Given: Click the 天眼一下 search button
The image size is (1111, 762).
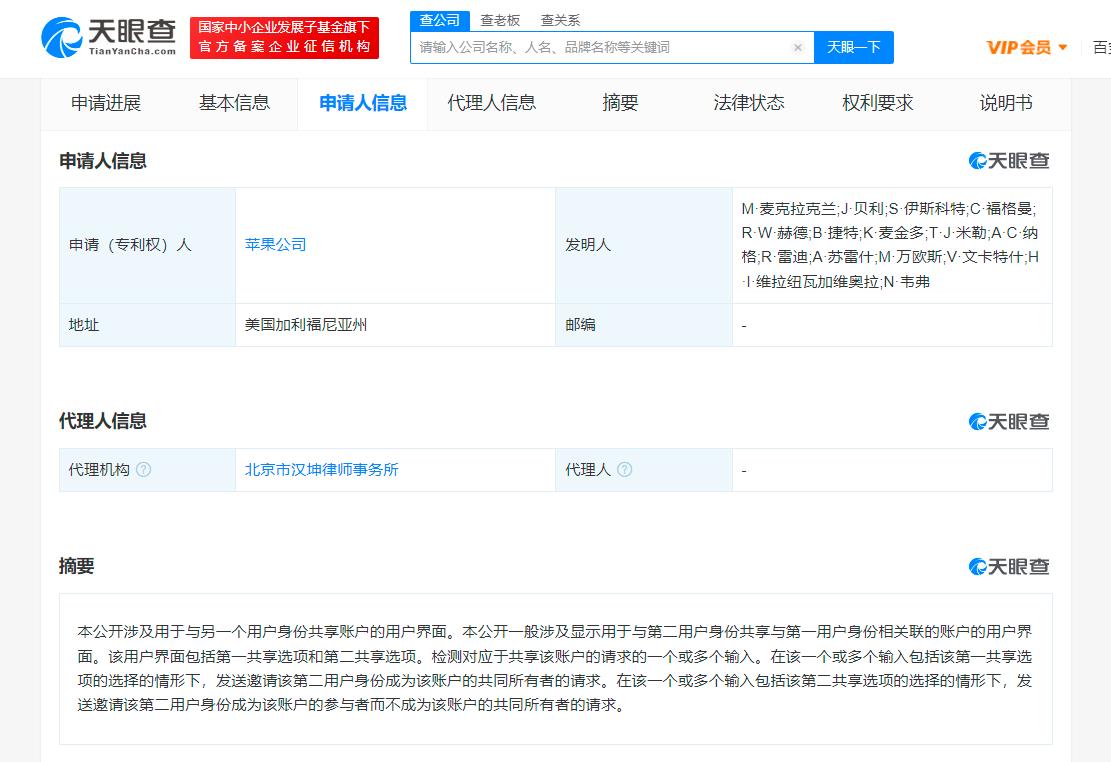Looking at the screenshot, I should (x=854, y=47).
